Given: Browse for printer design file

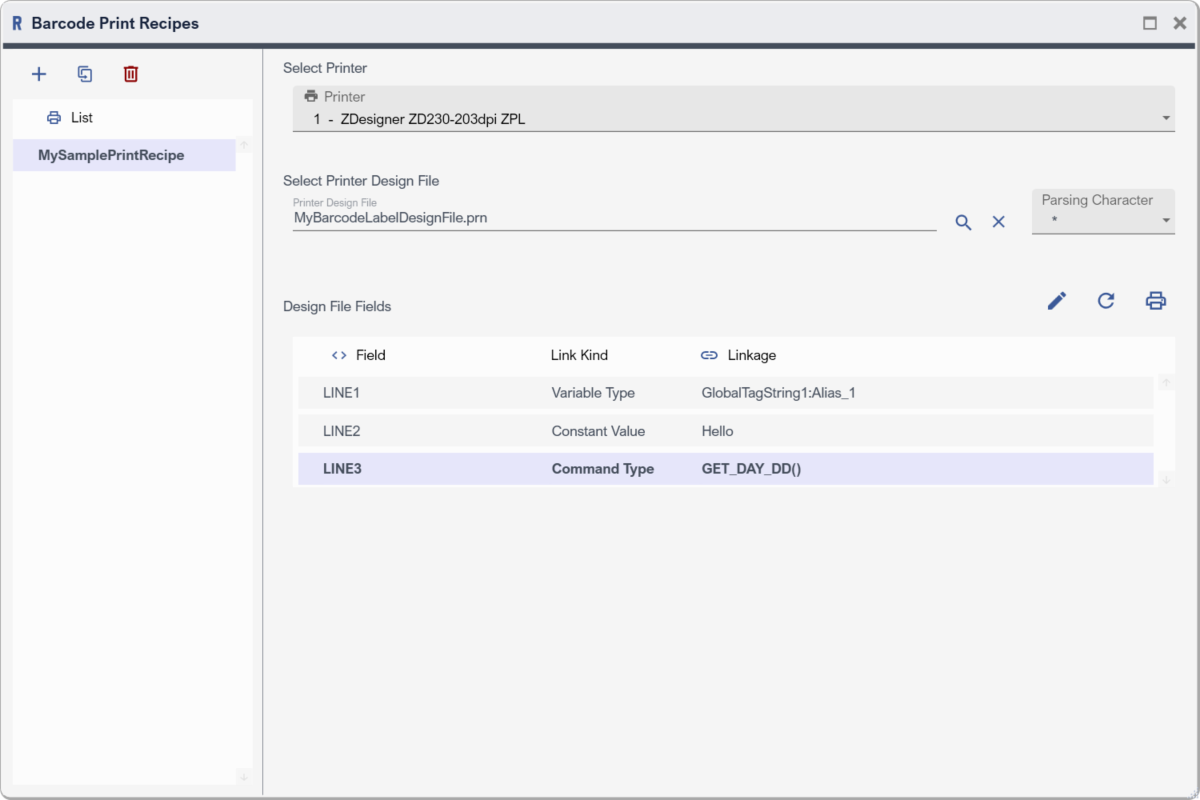Looking at the screenshot, I should coord(963,222).
